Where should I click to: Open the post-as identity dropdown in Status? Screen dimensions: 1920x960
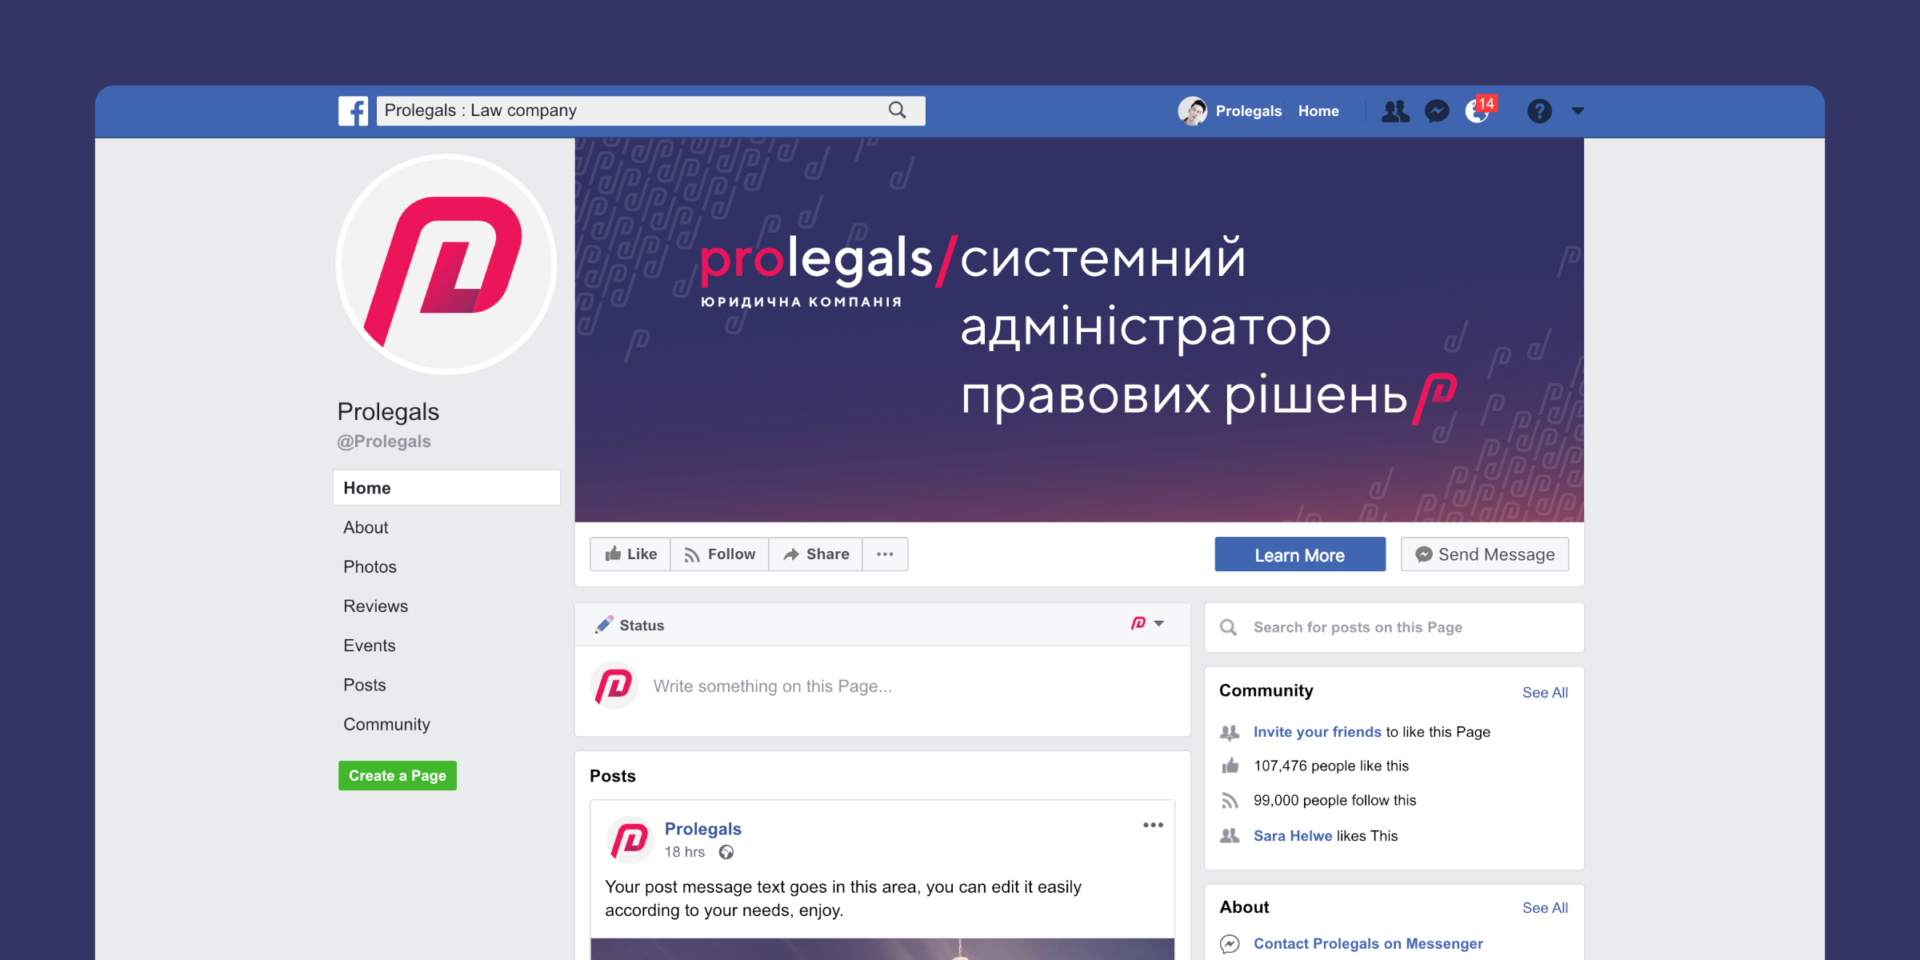1147,623
